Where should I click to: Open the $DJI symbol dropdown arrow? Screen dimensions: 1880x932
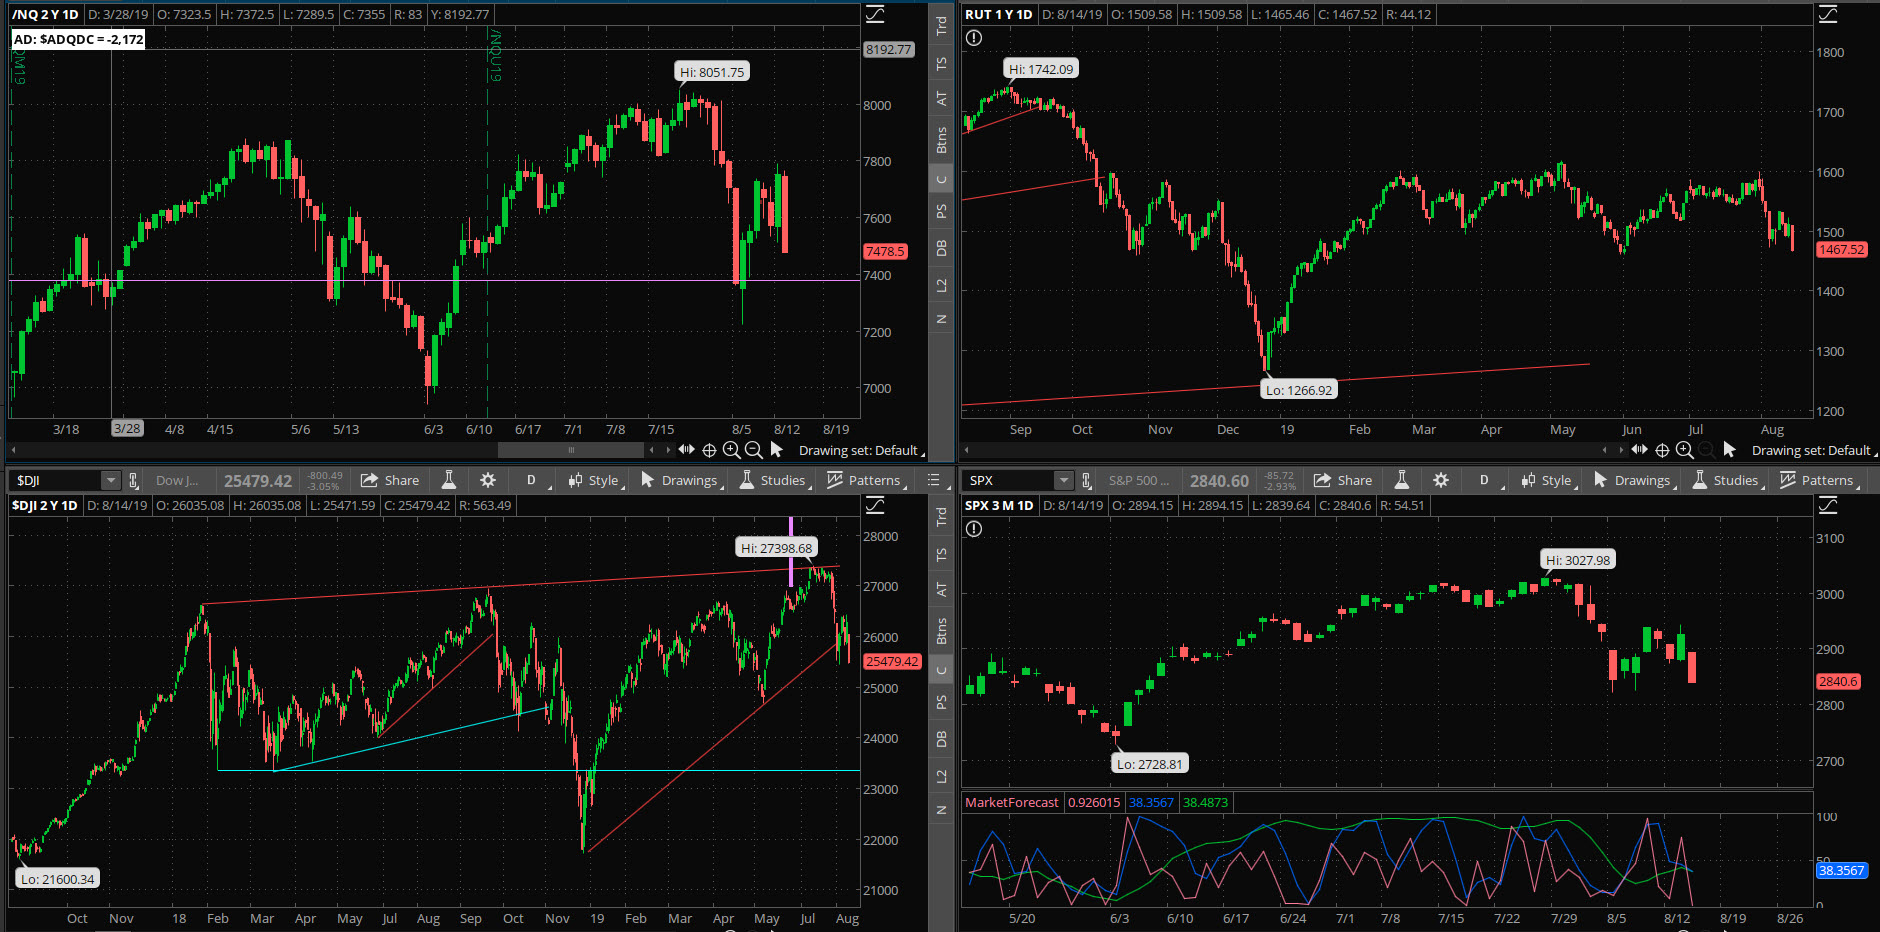pyautogui.click(x=111, y=481)
